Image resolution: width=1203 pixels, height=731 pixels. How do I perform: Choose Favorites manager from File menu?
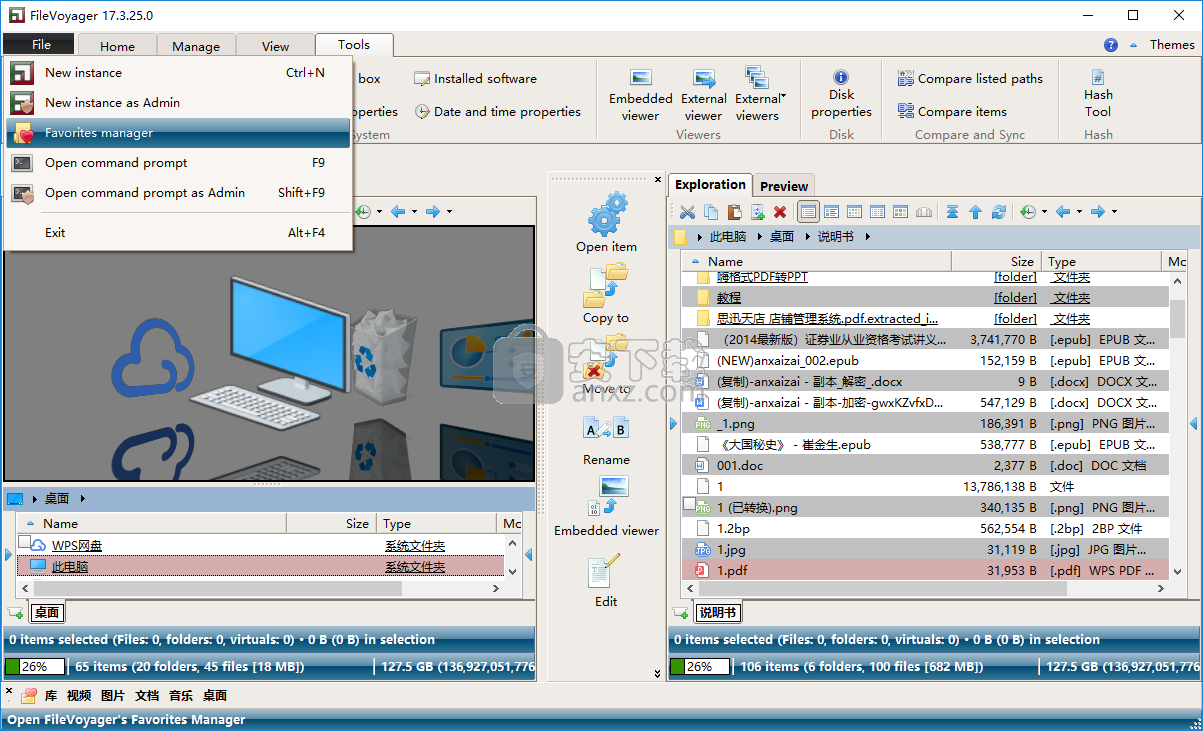coord(178,133)
